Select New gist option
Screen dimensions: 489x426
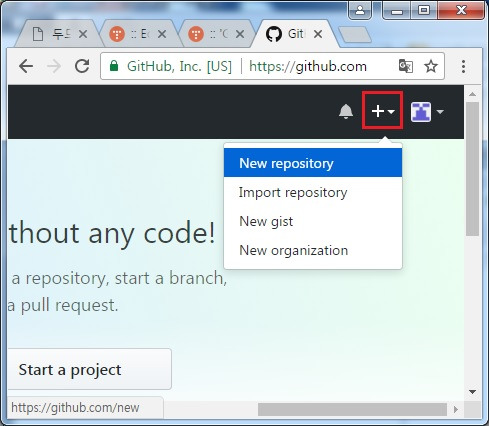[x=313, y=221]
